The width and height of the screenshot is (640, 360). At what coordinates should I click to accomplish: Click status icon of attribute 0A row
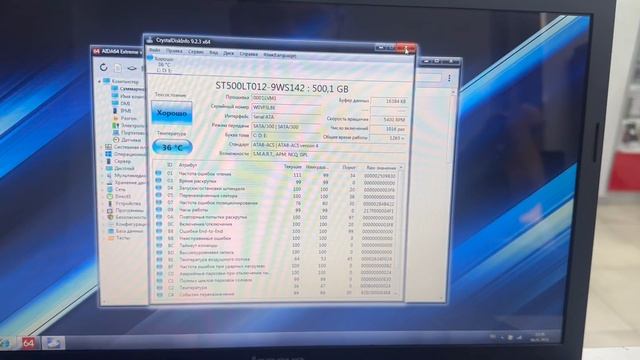(x=159, y=217)
